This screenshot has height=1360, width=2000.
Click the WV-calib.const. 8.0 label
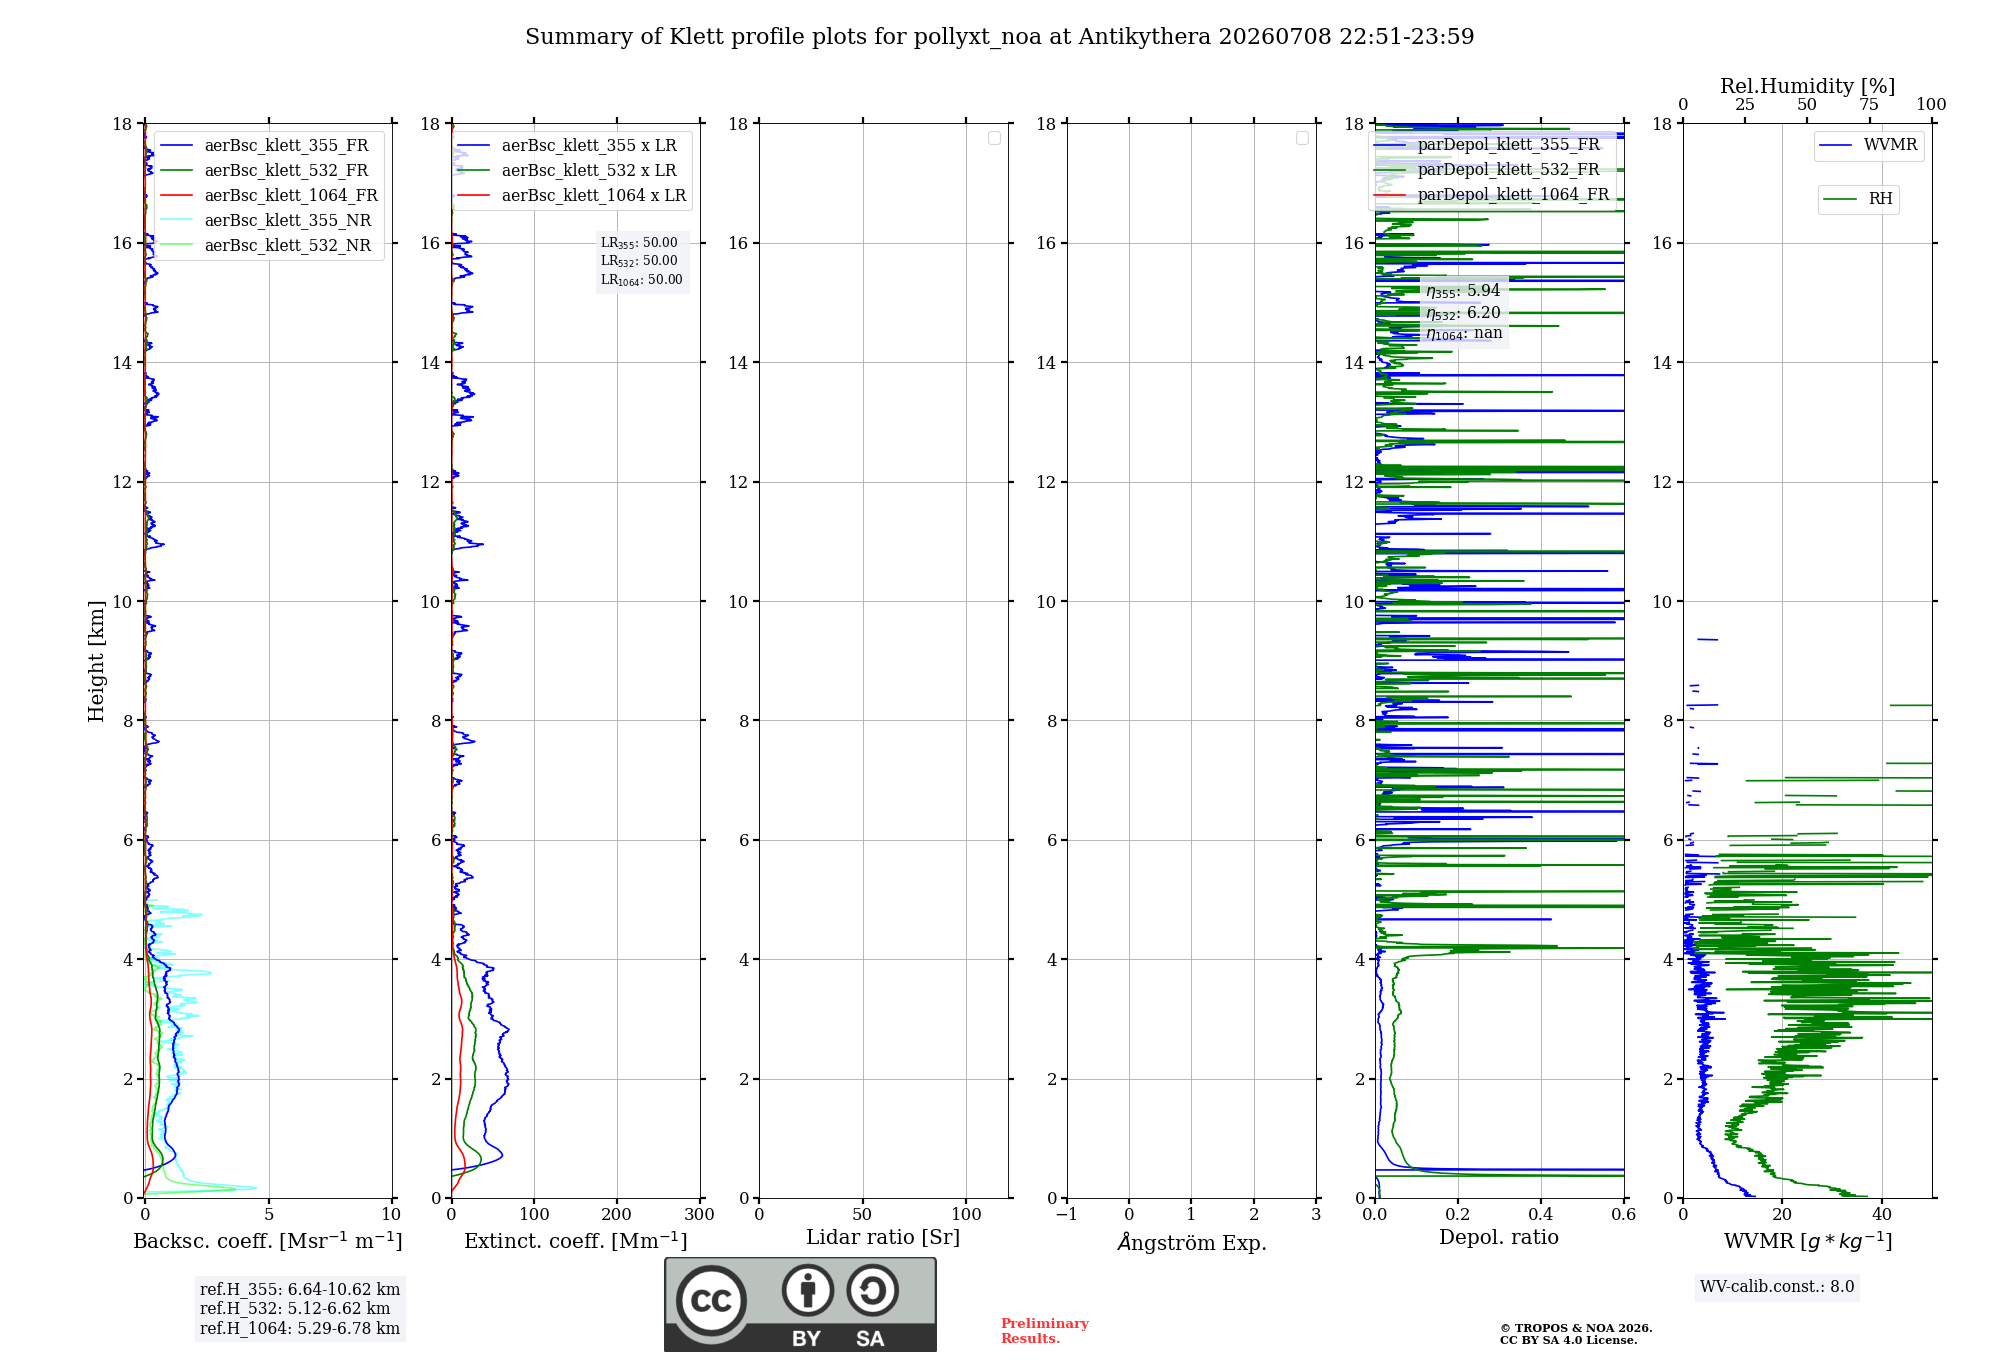pyautogui.click(x=1777, y=1287)
